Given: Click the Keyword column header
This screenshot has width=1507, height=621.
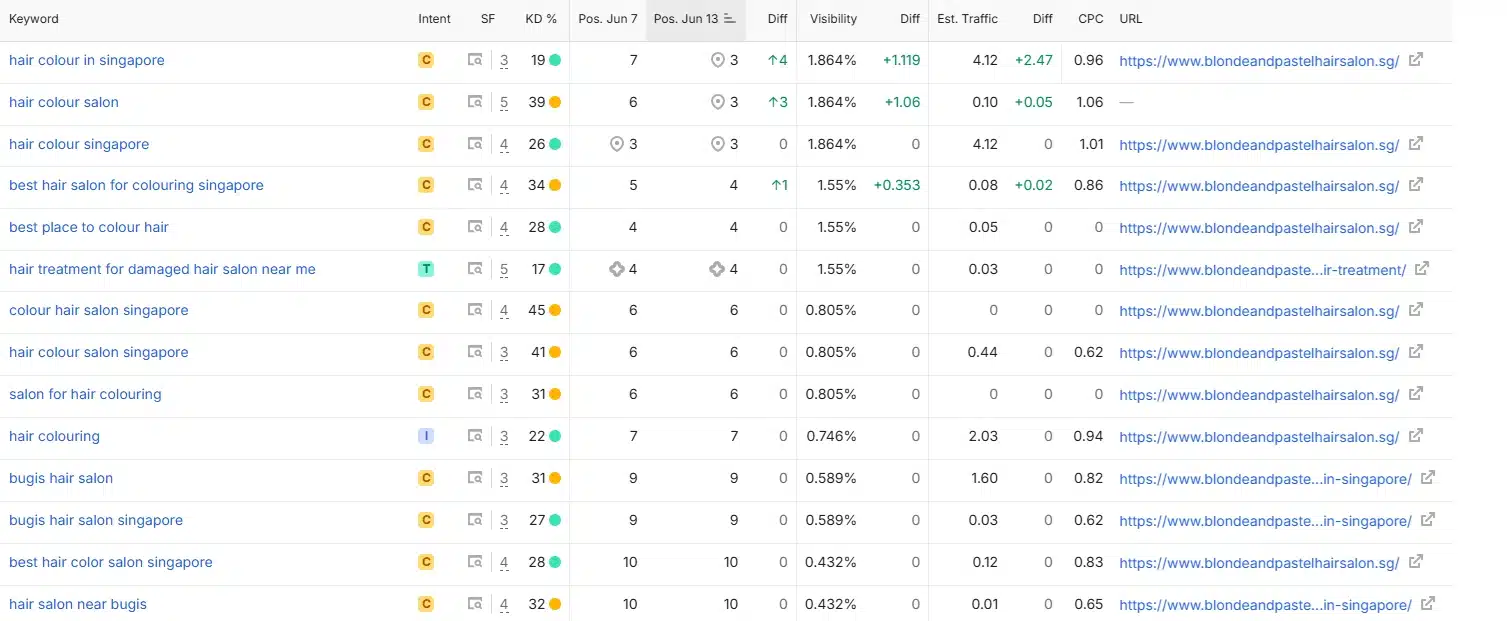Looking at the screenshot, I should click(x=34, y=19).
